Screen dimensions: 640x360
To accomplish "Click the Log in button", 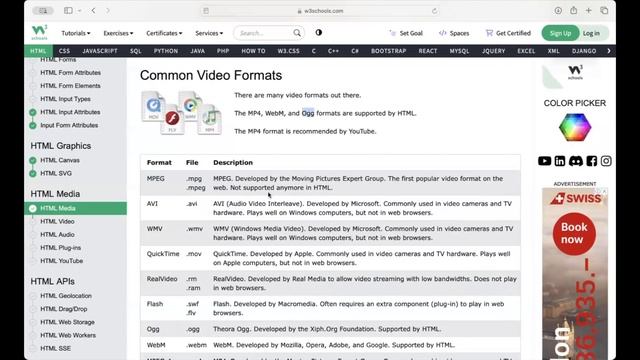I will point(591,33).
